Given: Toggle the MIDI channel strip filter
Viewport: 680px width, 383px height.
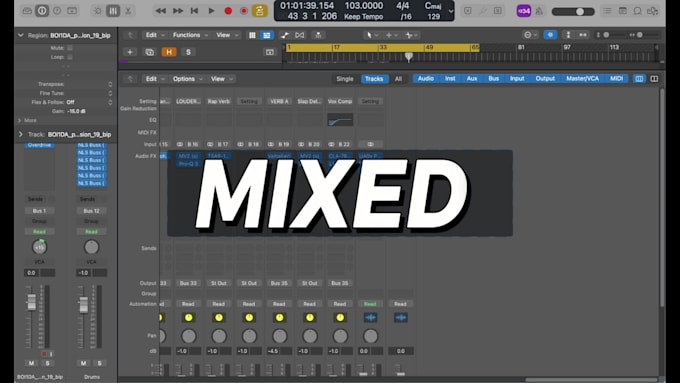Looking at the screenshot, I should pyautogui.click(x=616, y=79).
